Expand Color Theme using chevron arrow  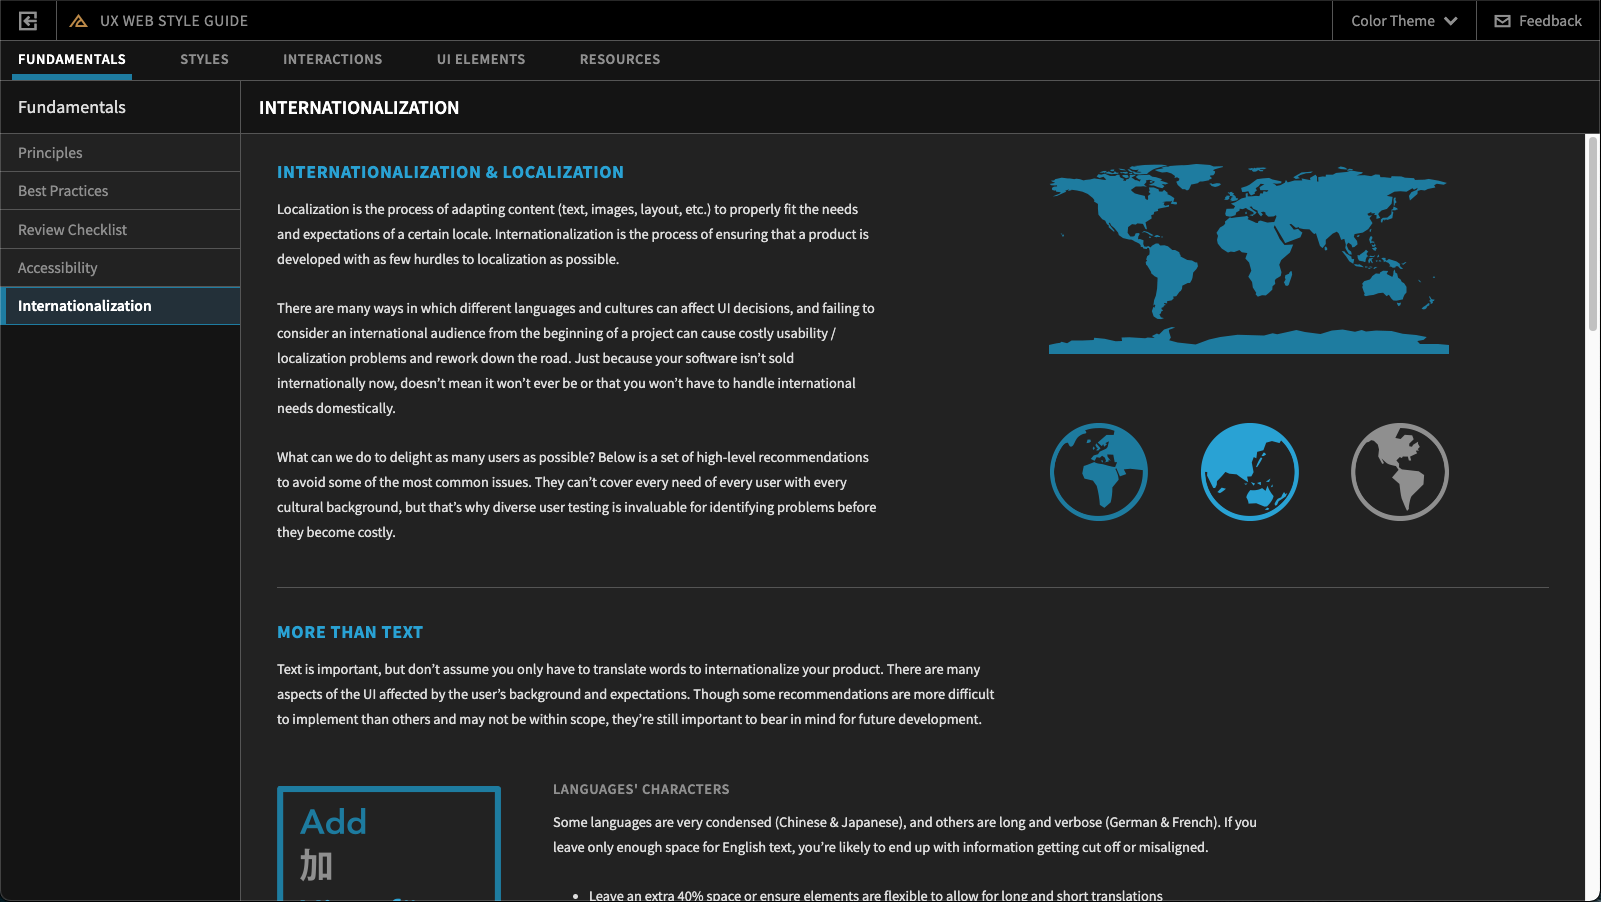pyautogui.click(x=1451, y=21)
